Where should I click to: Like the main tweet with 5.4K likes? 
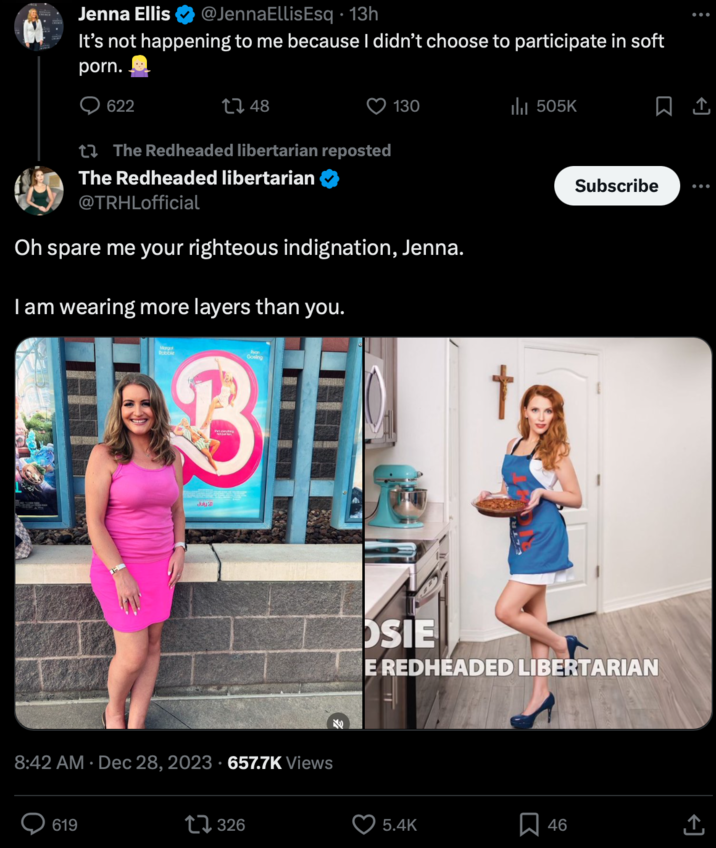click(364, 824)
